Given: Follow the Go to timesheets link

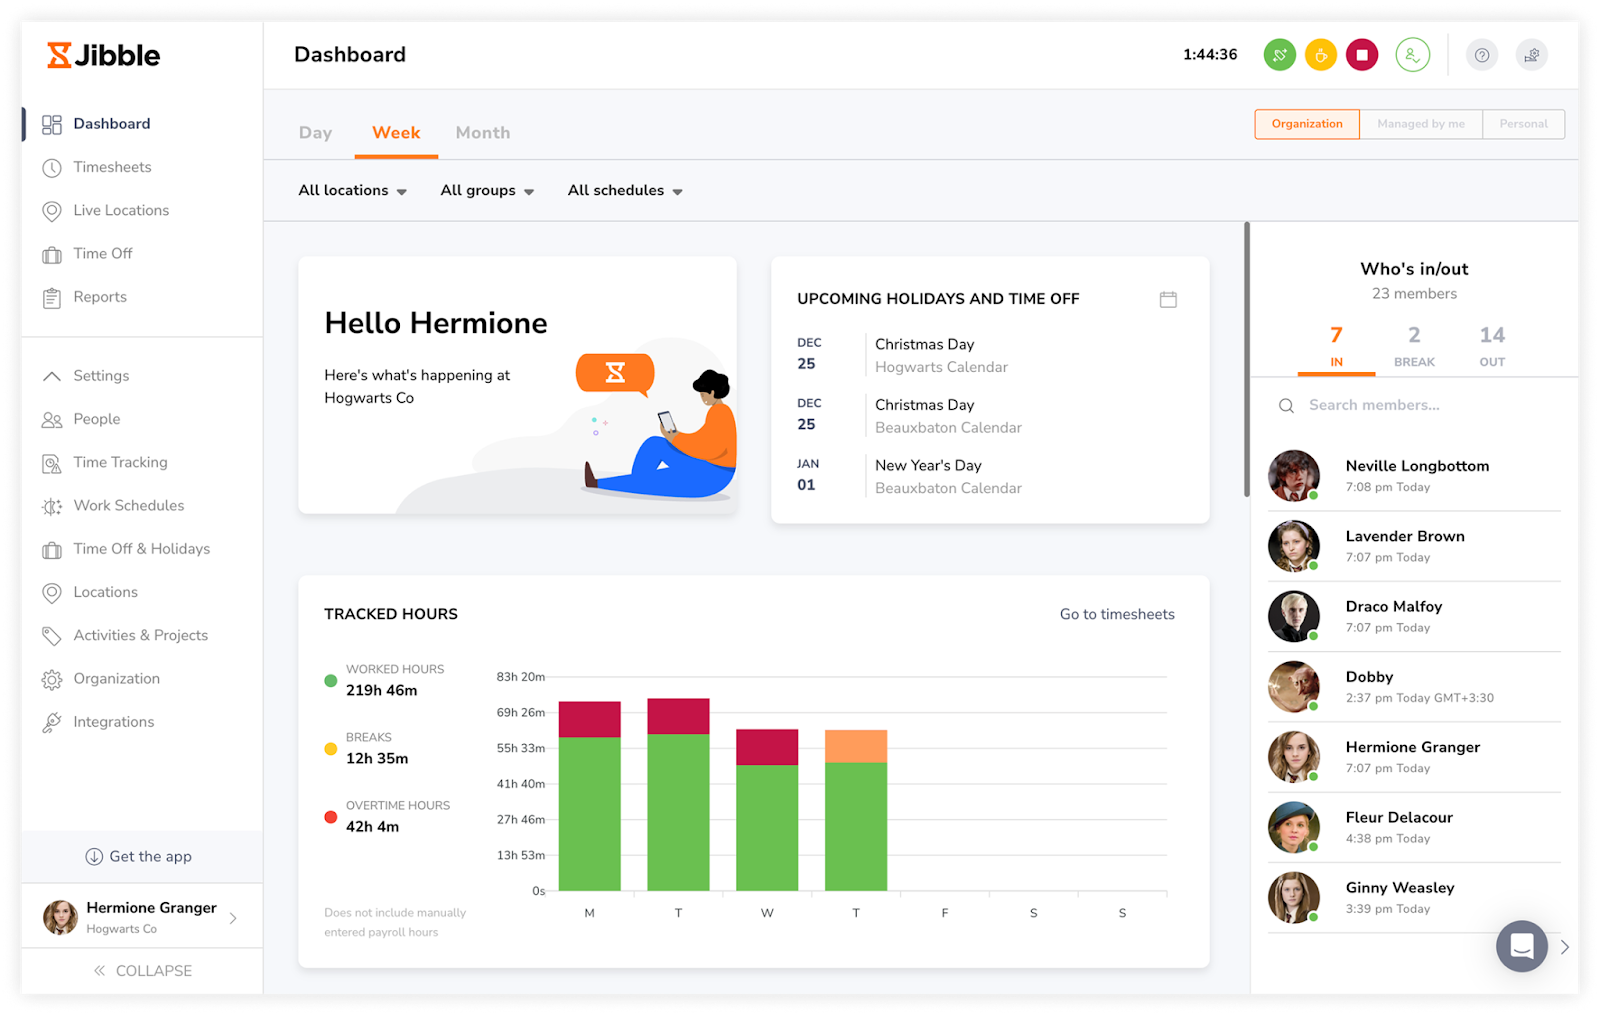Looking at the screenshot, I should coord(1117,614).
